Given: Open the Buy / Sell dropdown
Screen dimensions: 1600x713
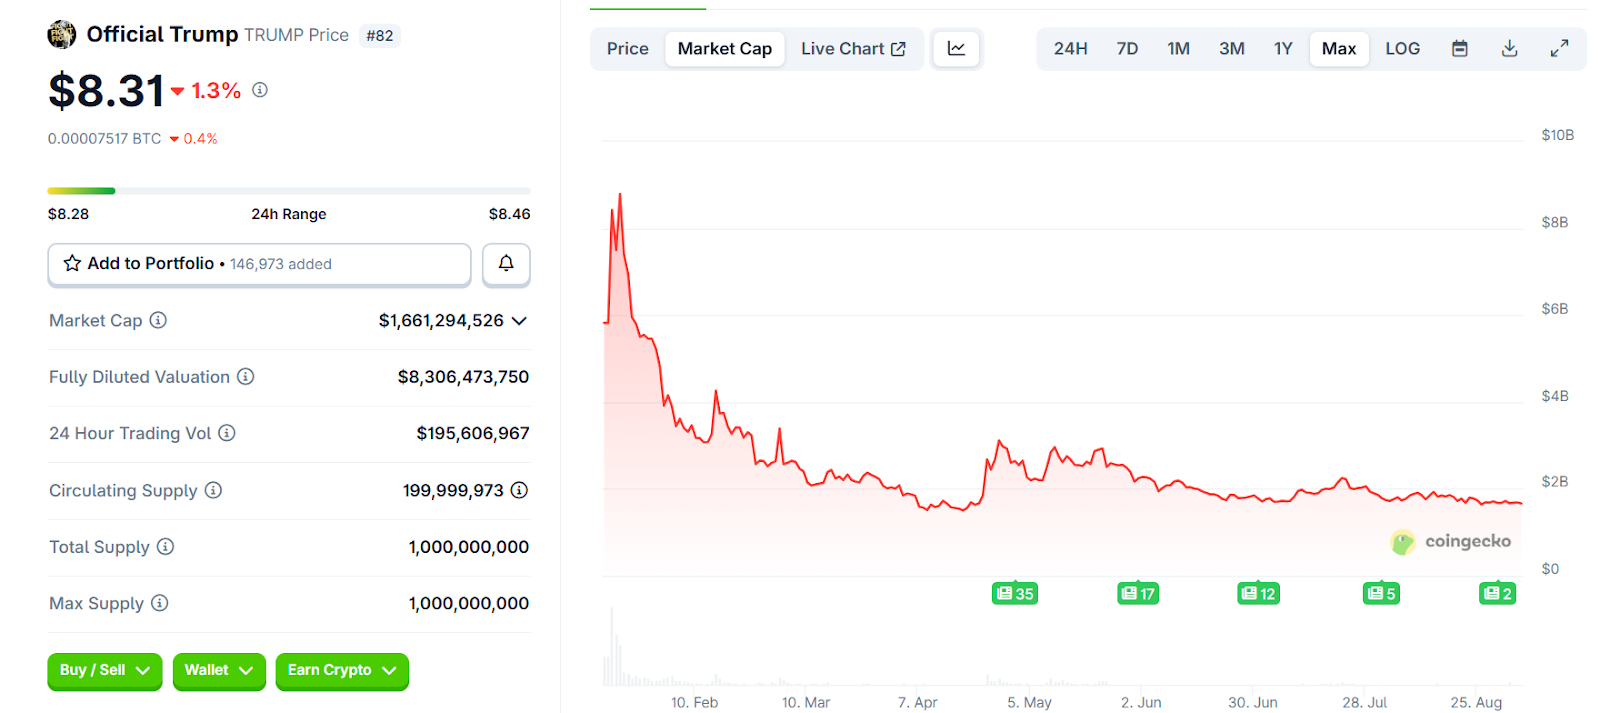Looking at the screenshot, I should coord(104,671).
